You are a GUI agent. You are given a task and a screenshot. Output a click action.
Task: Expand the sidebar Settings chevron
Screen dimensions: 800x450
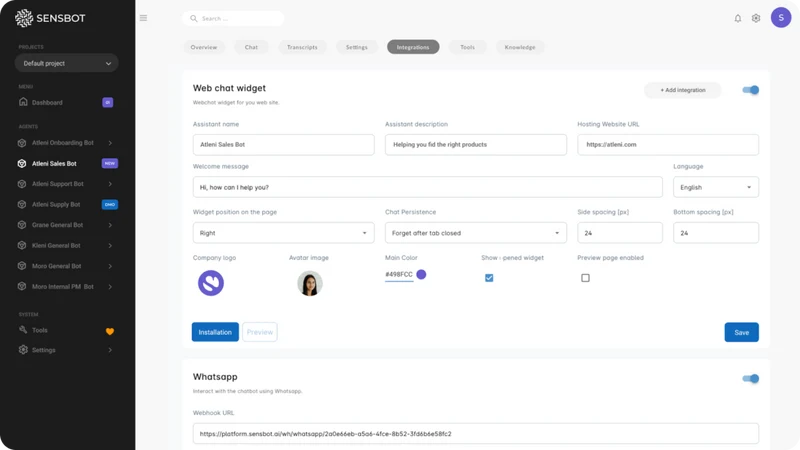tap(110, 350)
